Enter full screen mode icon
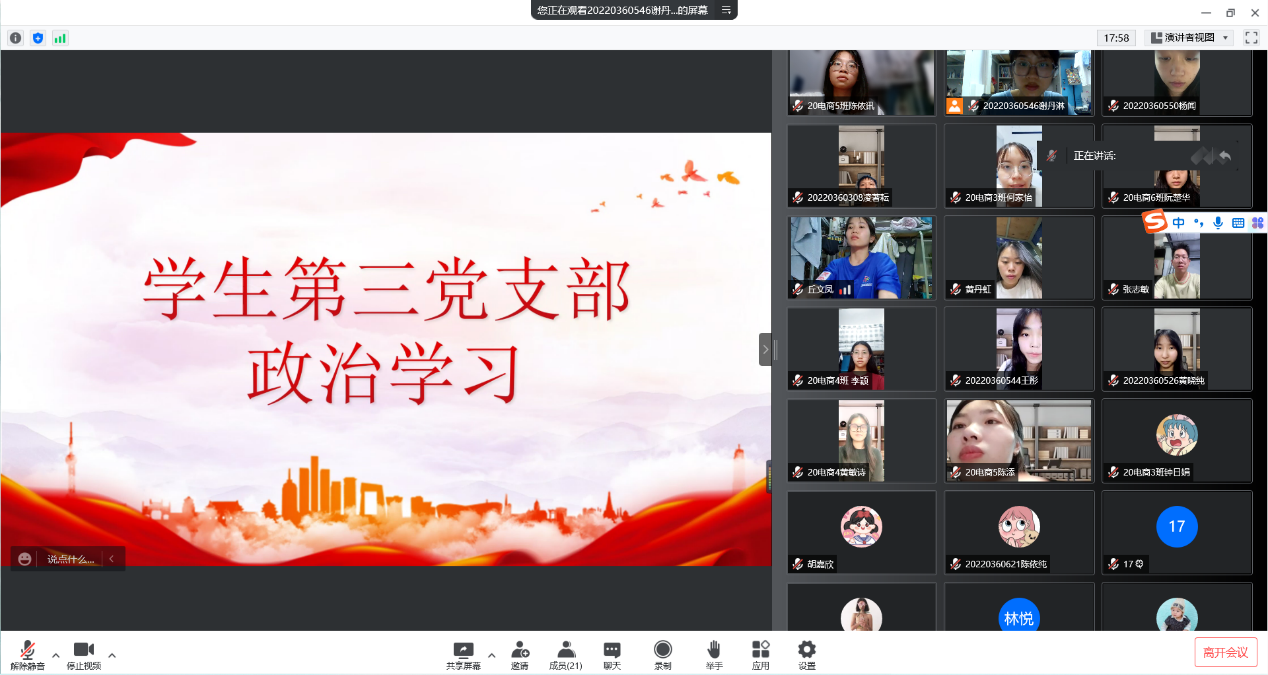Screen dimensions: 1268x675 pos(1250,38)
